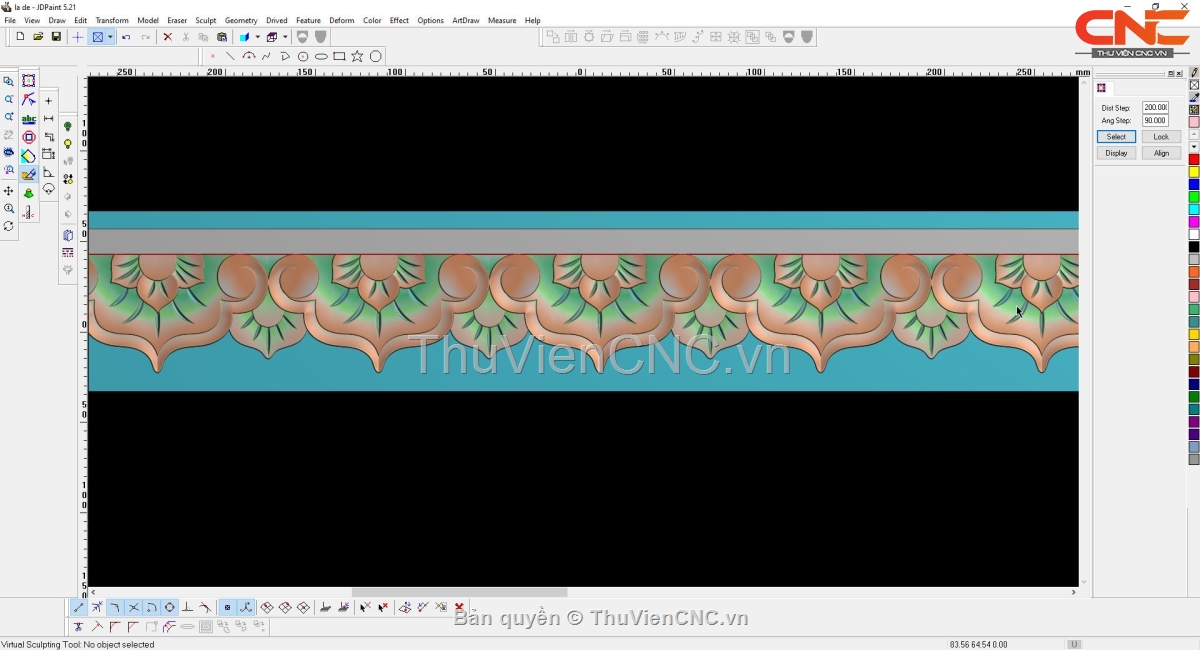Image resolution: width=1200 pixels, height=650 pixels.
Task: Click the refresh redraw view icon
Action: [9, 226]
